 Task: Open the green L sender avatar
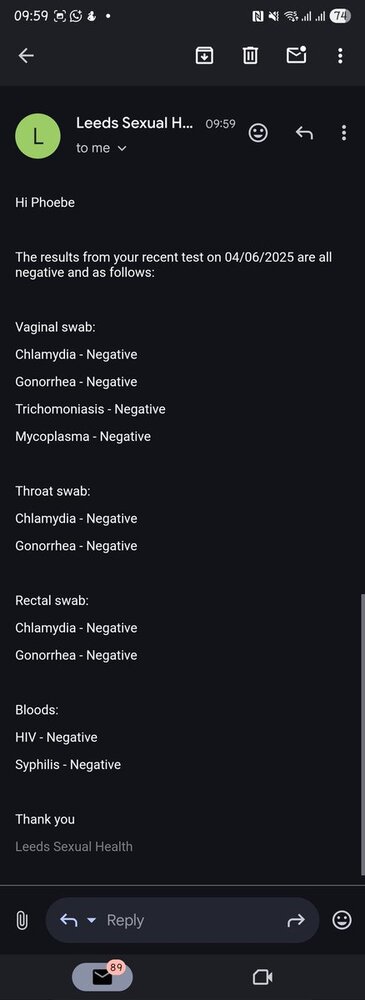tap(38, 136)
